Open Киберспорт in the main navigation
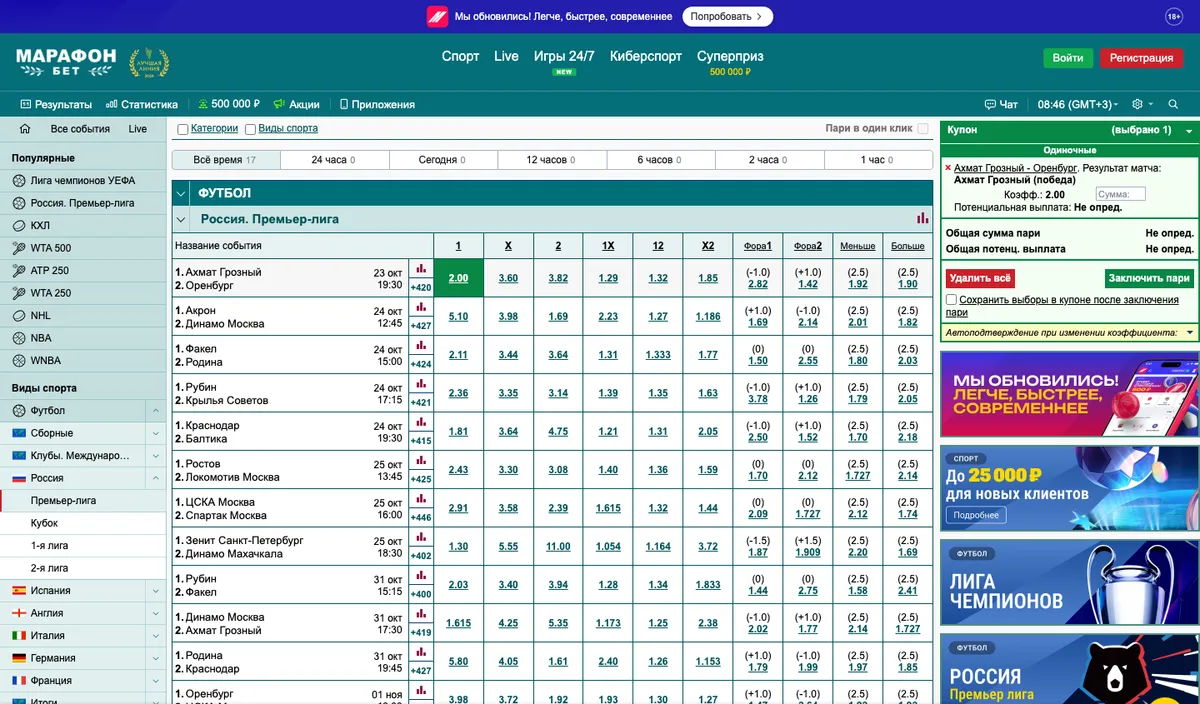This screenshot has height=704, width=1200. [644, 56]
